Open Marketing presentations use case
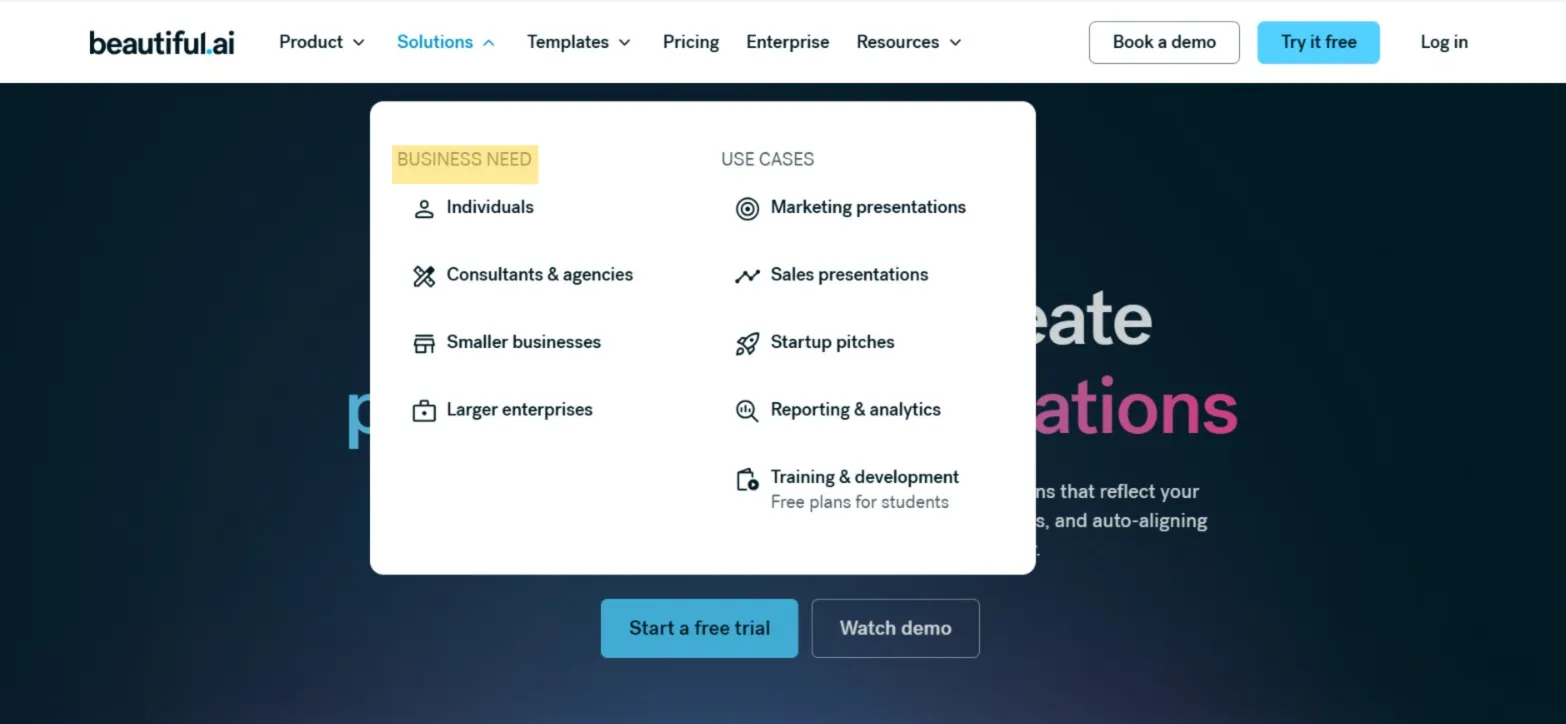 point(868,207)
